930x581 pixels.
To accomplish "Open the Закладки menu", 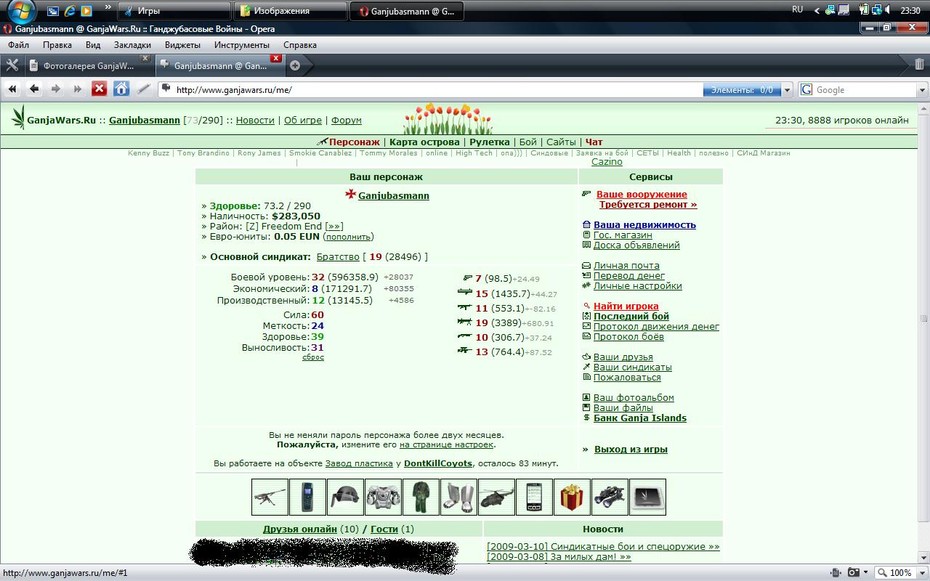I will pyautogui.click(x=132, y=45).
